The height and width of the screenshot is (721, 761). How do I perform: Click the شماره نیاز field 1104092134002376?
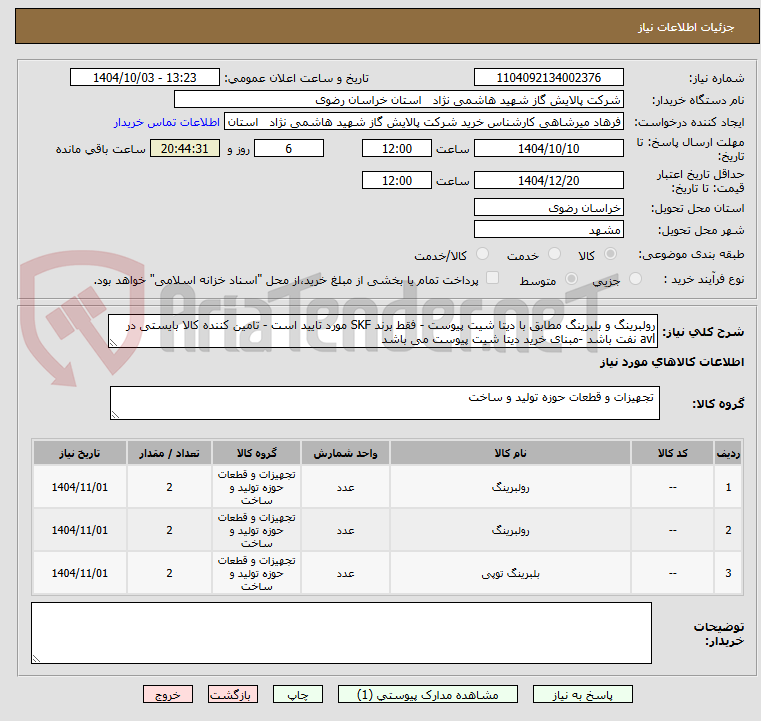pyautogui.click(x=548, y=77)
